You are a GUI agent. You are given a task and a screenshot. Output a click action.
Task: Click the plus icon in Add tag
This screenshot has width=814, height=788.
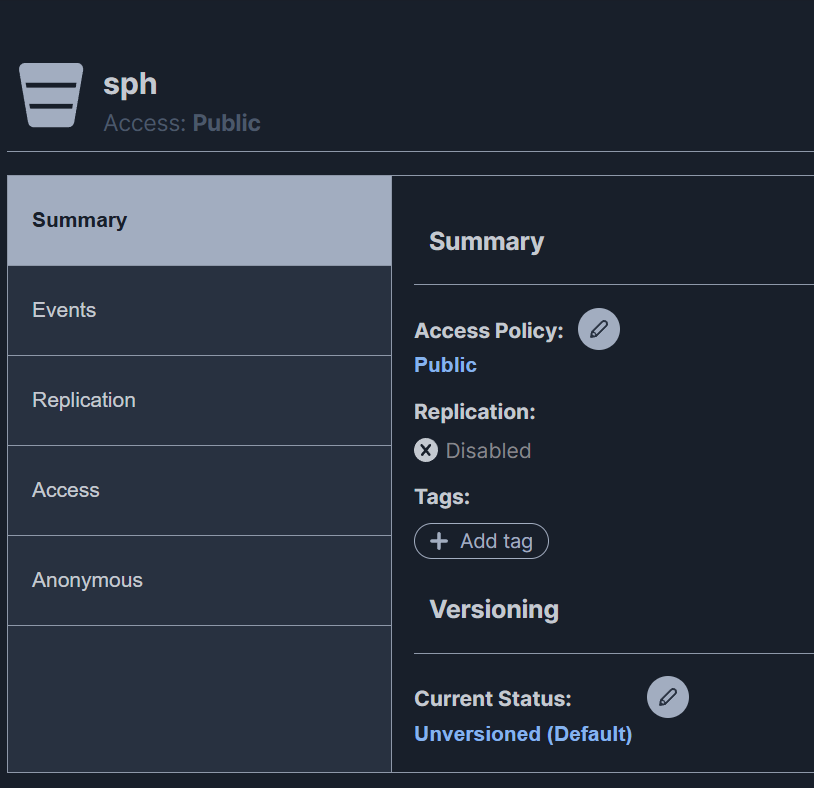click(438, 541)
